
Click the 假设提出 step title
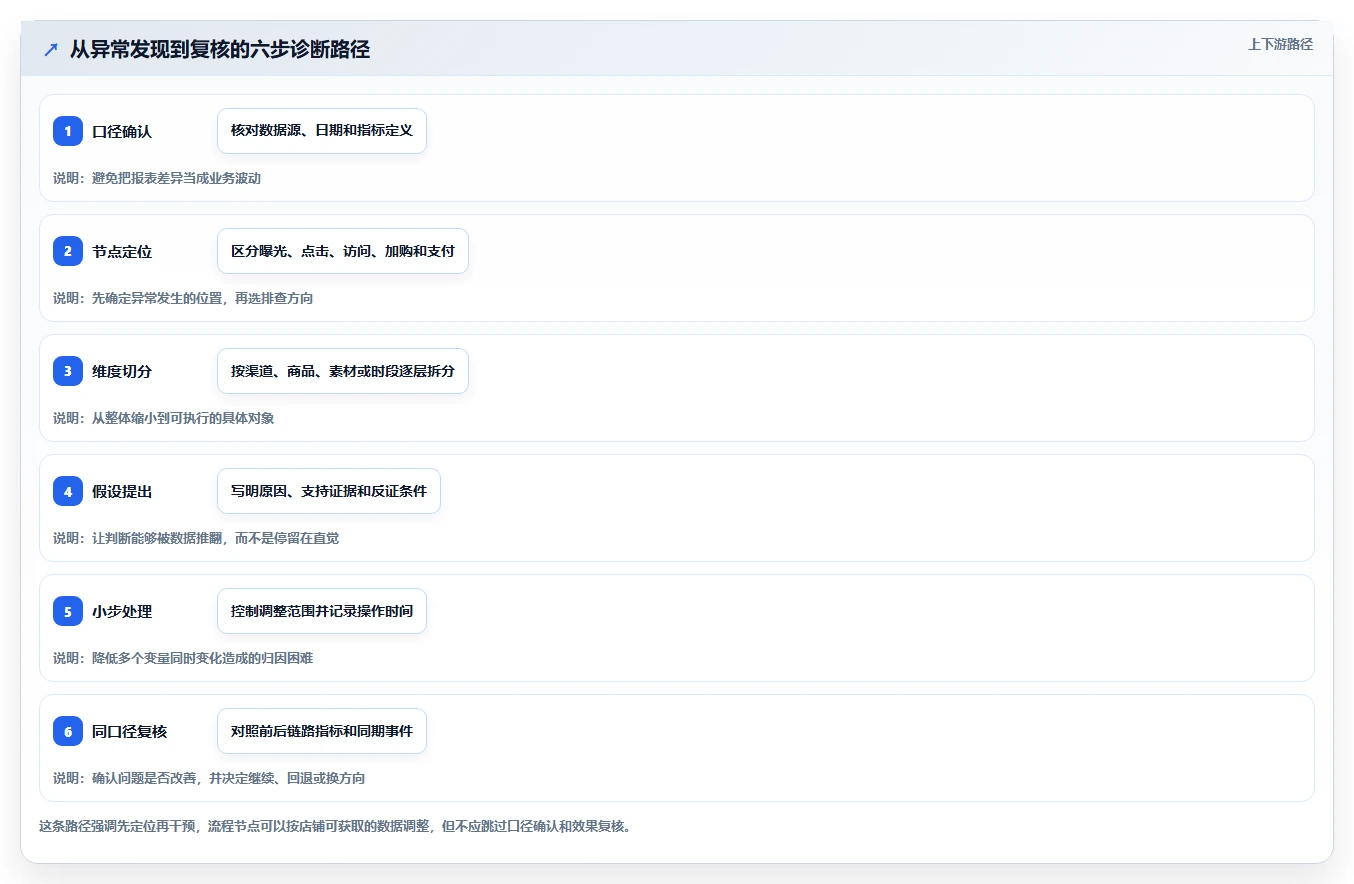pos(122,492)
